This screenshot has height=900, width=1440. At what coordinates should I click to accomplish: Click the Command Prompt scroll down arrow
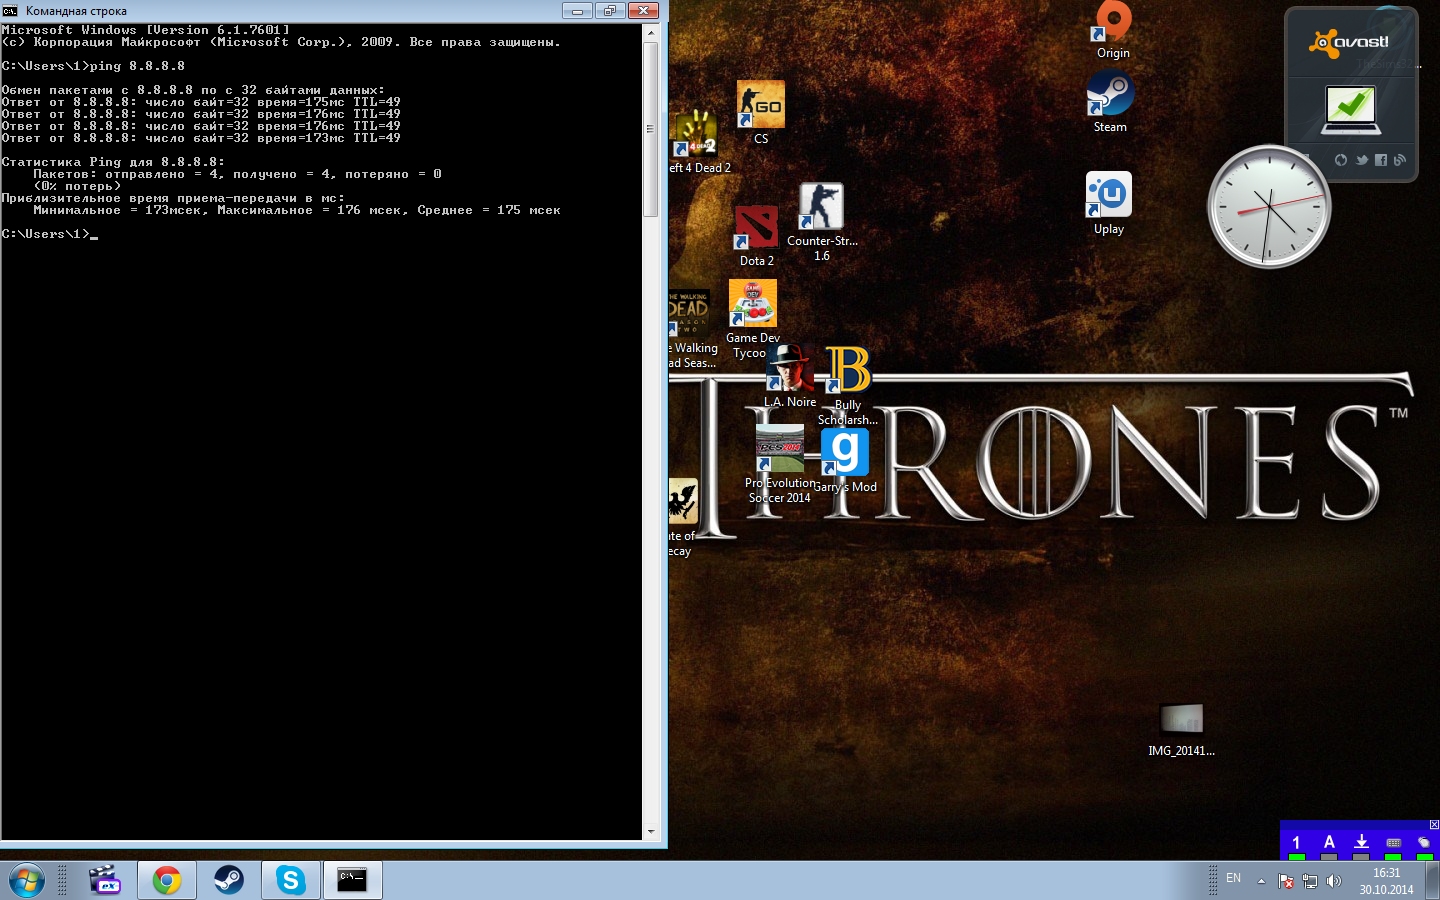[651, 831]
